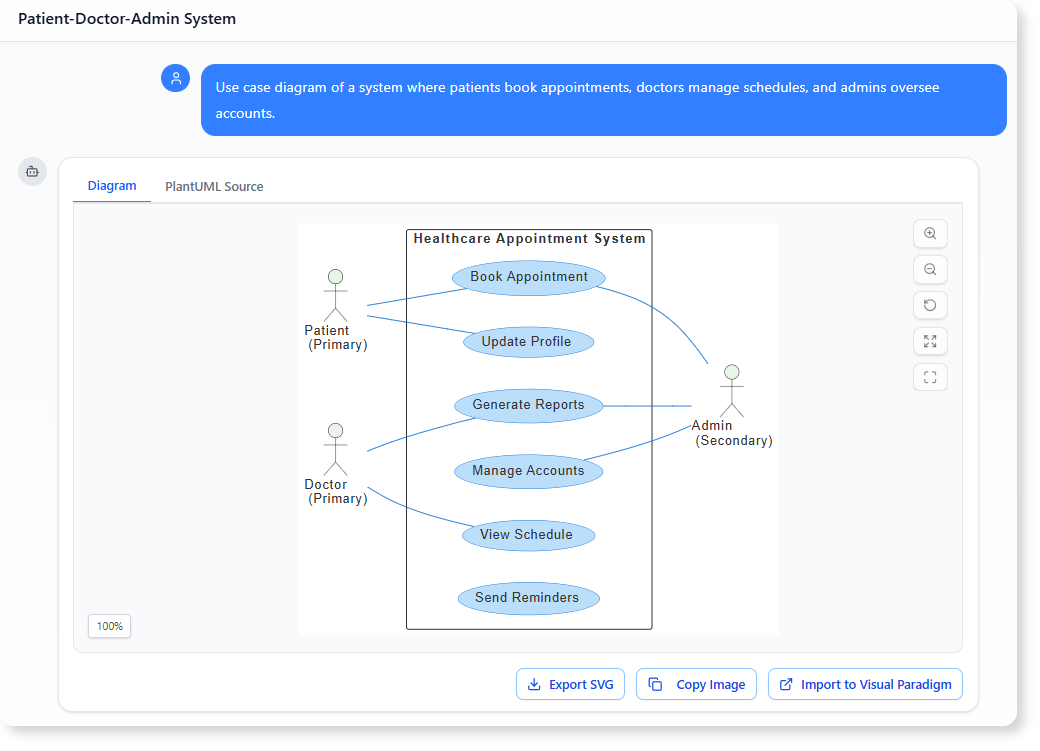This screenshot has width=1040, height=751.
Task: Click the 100% zoom level indicator
Action: [109, 625]
